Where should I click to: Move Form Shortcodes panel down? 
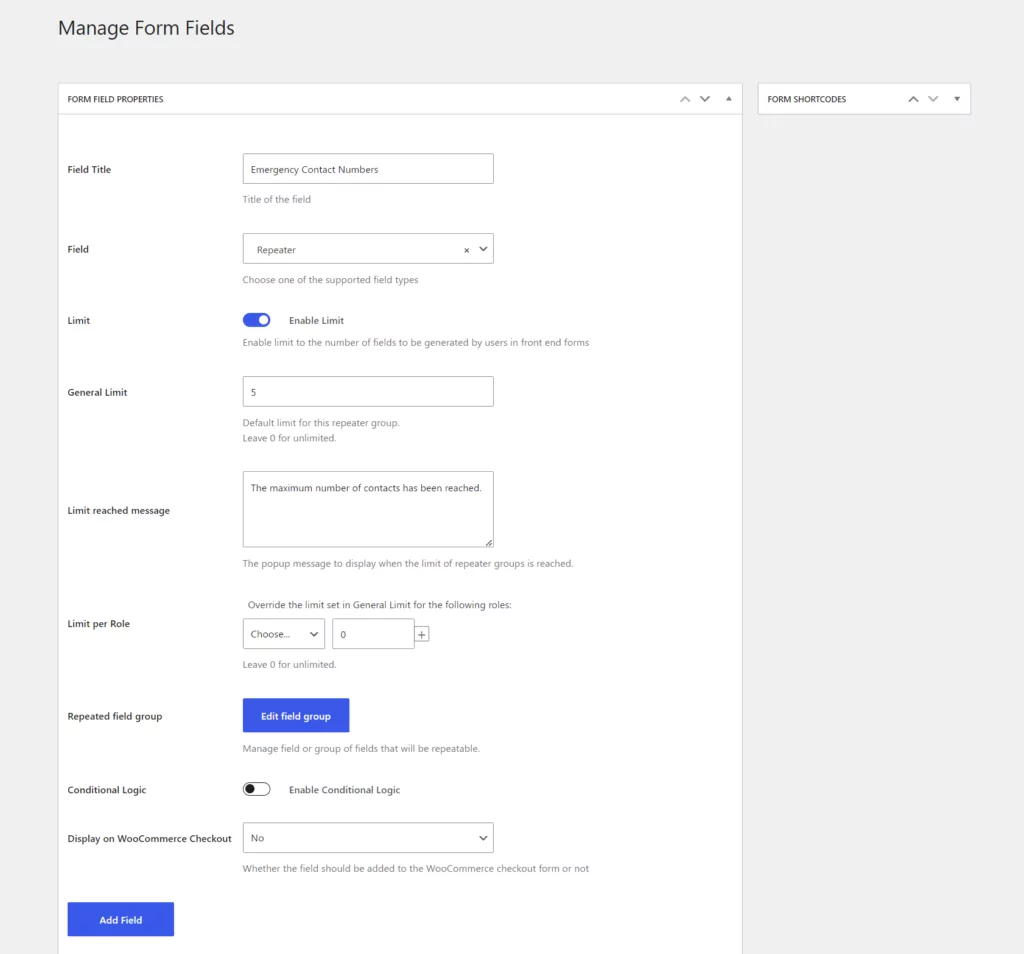tap(933, 99)
